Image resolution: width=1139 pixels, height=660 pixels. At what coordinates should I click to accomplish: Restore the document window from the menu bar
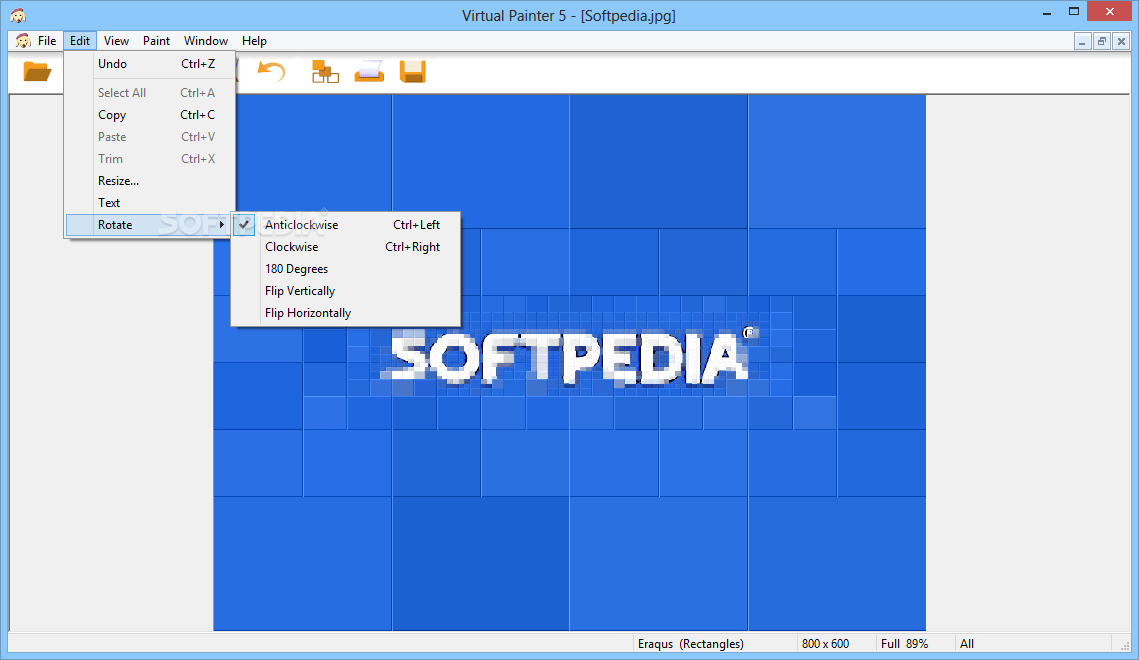tap(1101, 41)
